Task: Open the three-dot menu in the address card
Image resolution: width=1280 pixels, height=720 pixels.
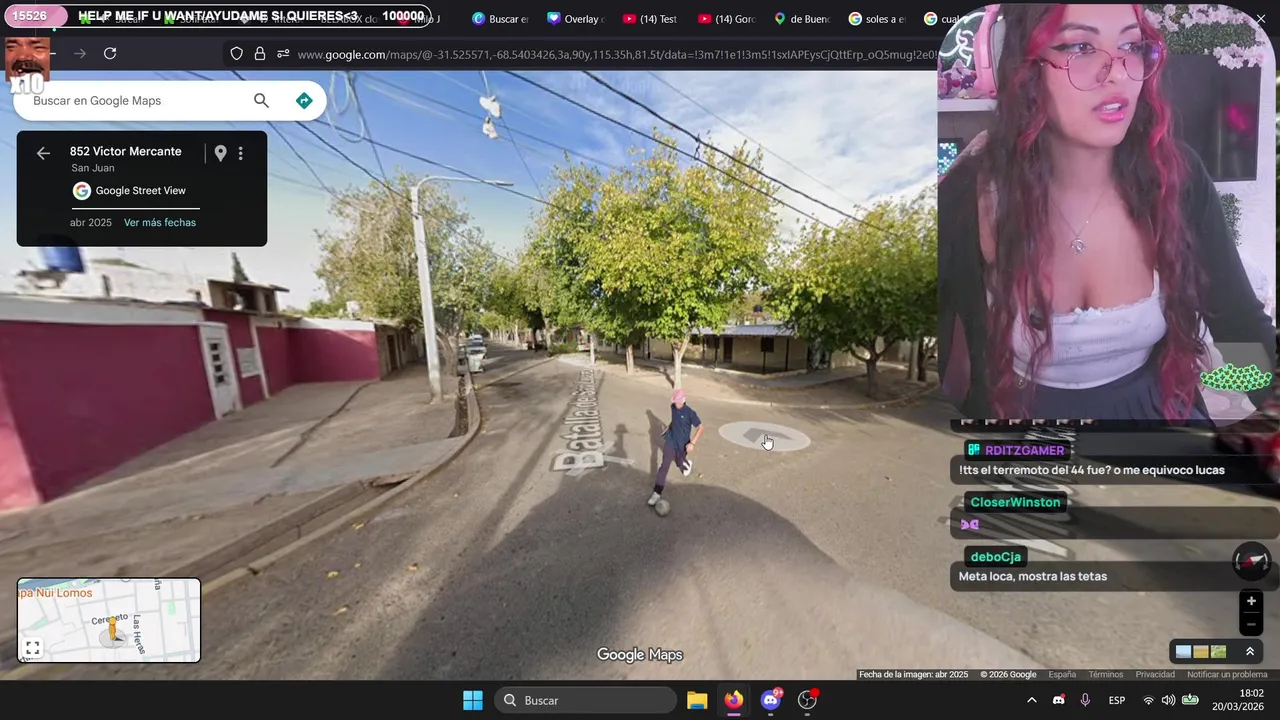Action: click(x=240, y=153)
